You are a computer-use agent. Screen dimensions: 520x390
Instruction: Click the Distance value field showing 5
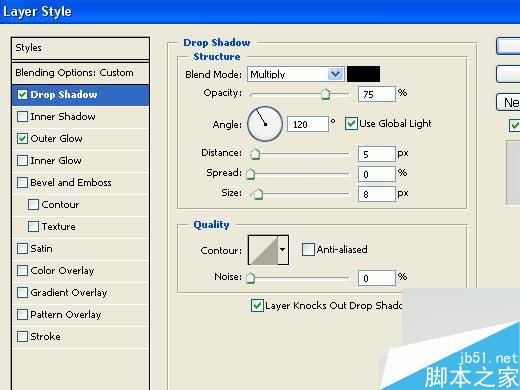377,154
